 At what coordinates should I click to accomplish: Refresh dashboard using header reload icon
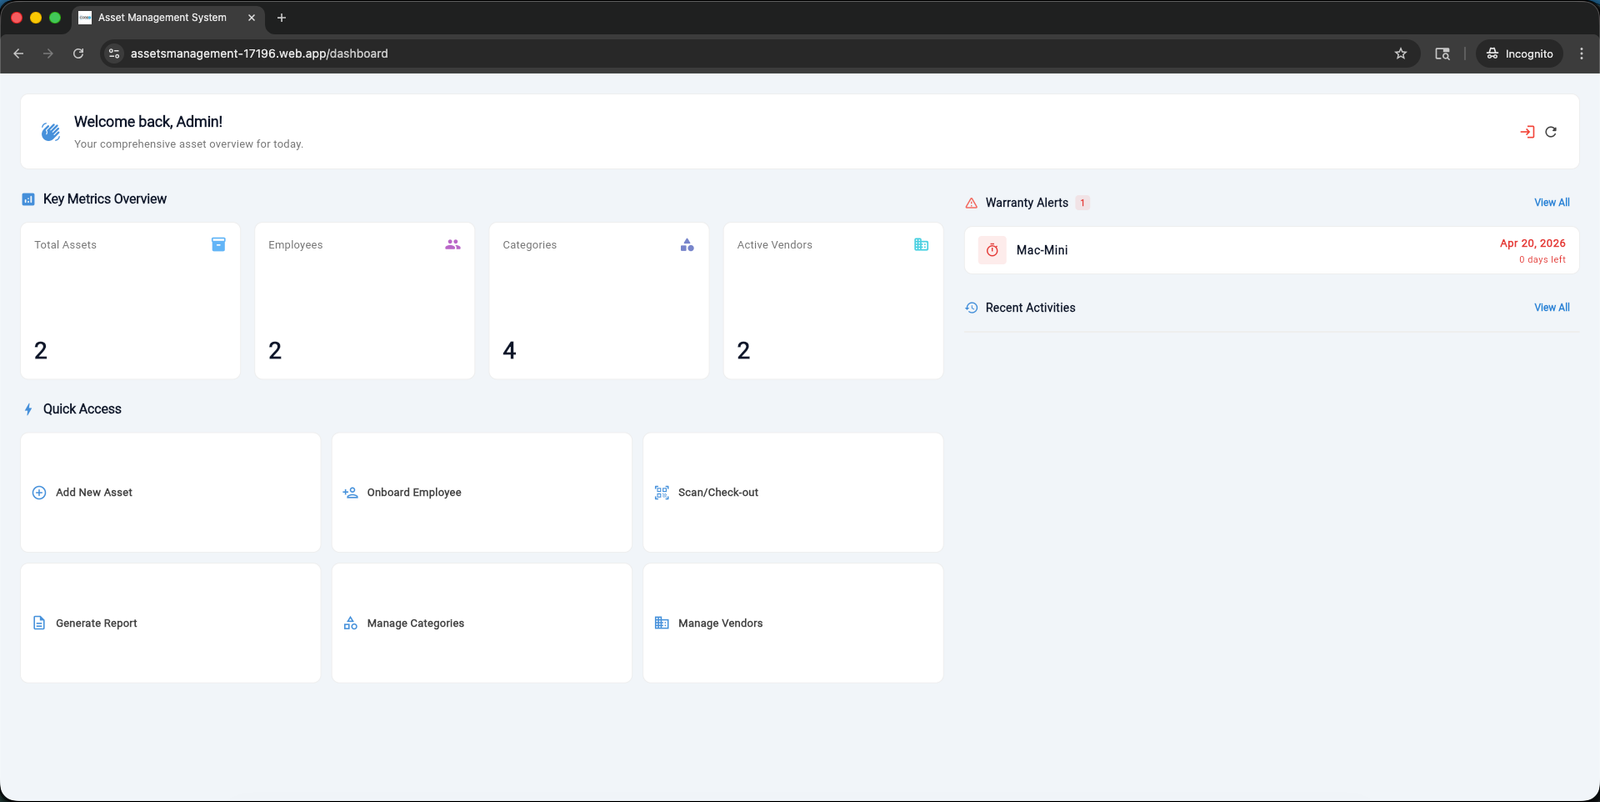click(1551, 132)
